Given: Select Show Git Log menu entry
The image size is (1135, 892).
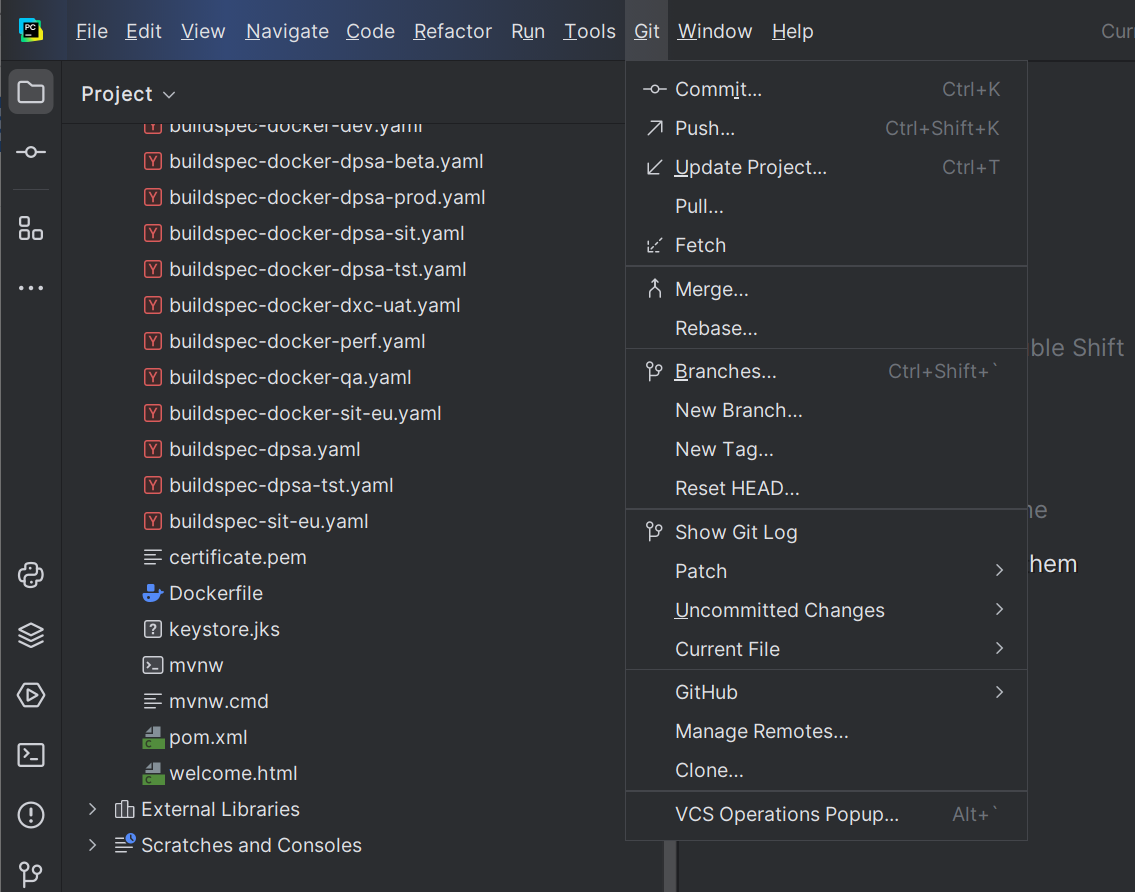Looking at the screenshot, I should 736,532.
